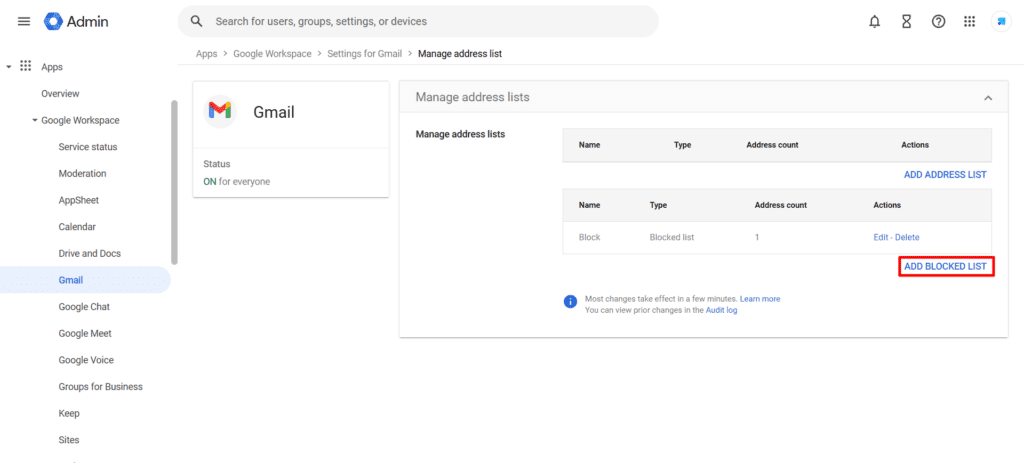Click the Blocked list type cell
Screen dimensions: 1024x463
point(672,237)
